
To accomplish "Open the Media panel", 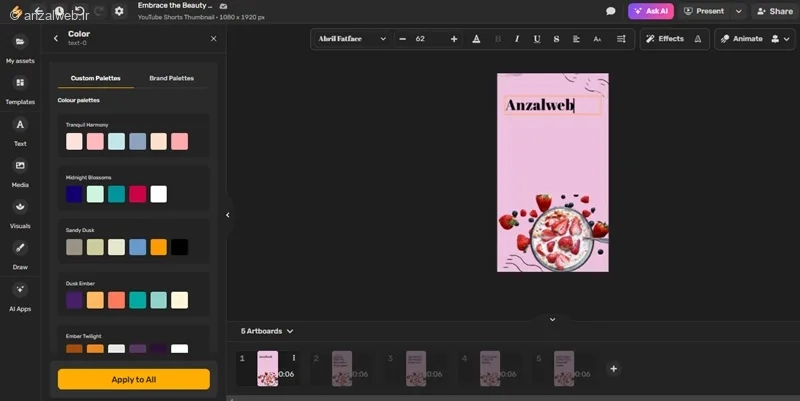I will [20, 173].
